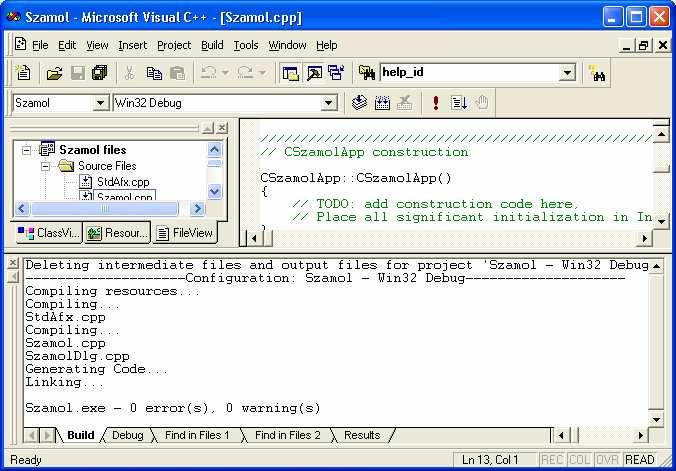676x471 pixels.
Task: Switch to the ClassView tab
Action: pos(48,233)
